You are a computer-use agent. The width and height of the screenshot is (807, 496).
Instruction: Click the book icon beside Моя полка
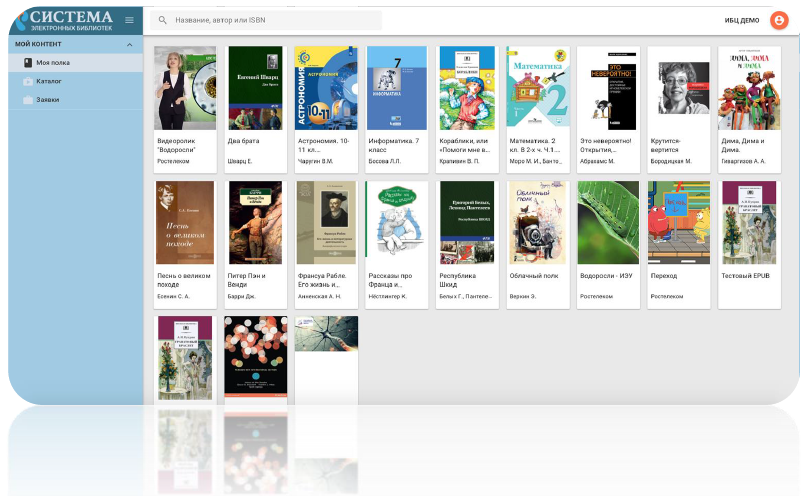point(28,63)
